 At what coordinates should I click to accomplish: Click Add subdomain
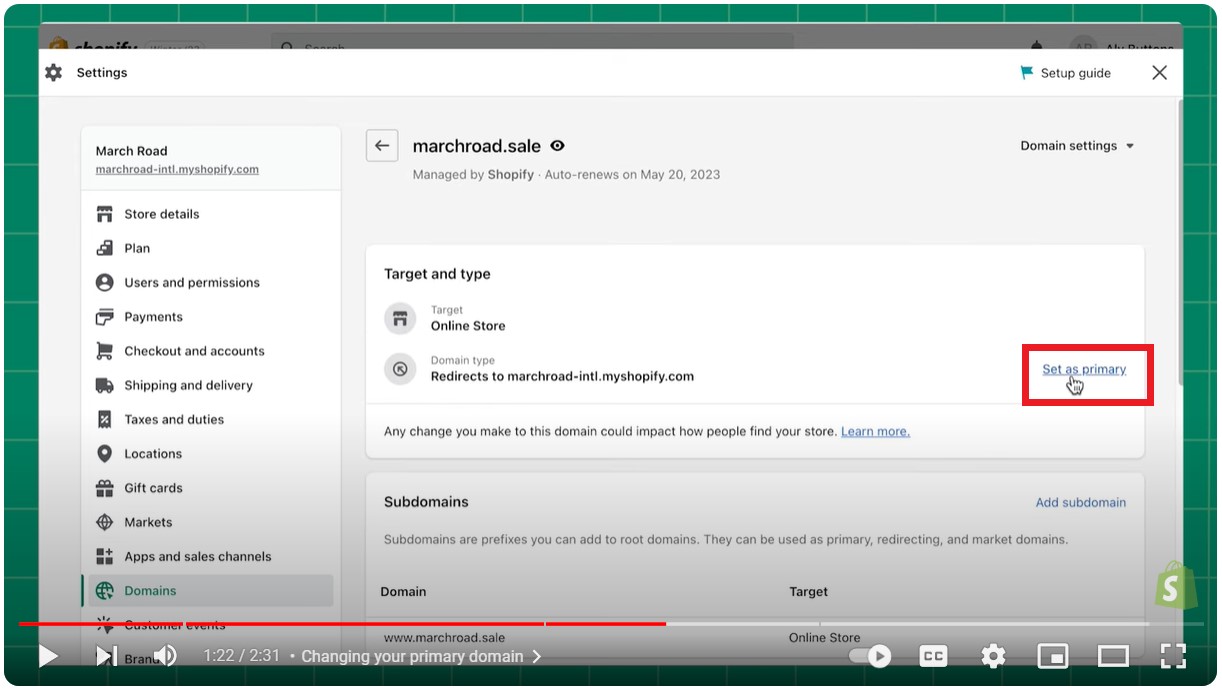[1080, 502]
